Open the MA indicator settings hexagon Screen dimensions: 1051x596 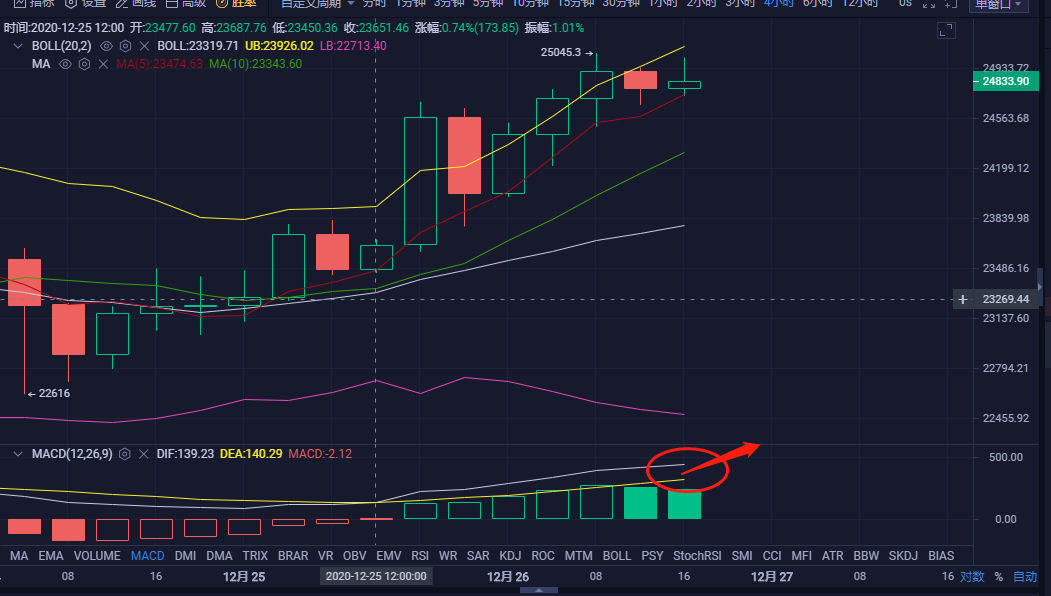pyautogui.click(x=84, y=64)
